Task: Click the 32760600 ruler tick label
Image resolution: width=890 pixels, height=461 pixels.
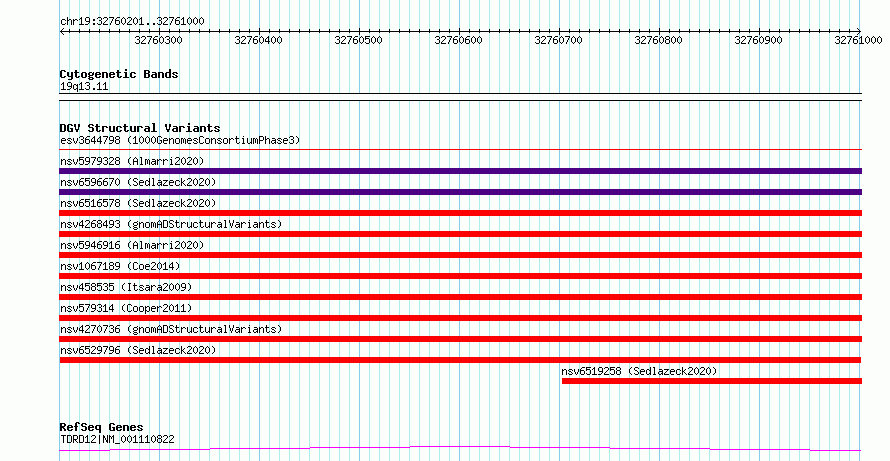Action: pos(459,40)
